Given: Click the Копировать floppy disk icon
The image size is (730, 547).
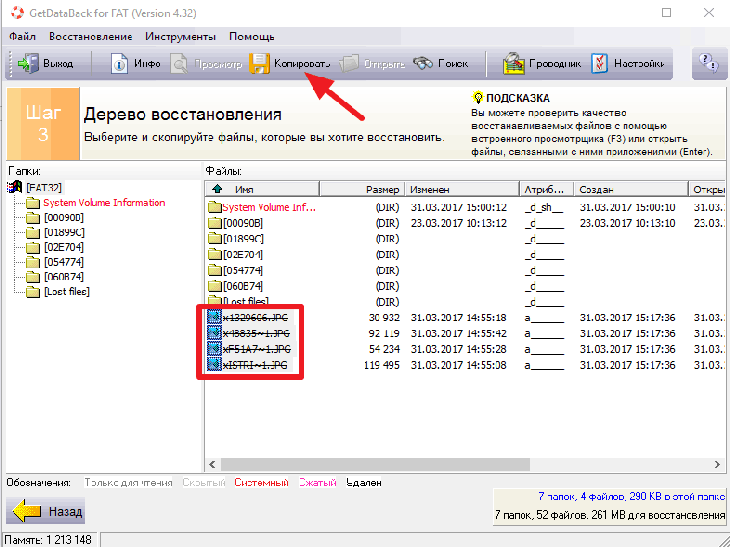Looking at the screenshot, I should [259, 63].
